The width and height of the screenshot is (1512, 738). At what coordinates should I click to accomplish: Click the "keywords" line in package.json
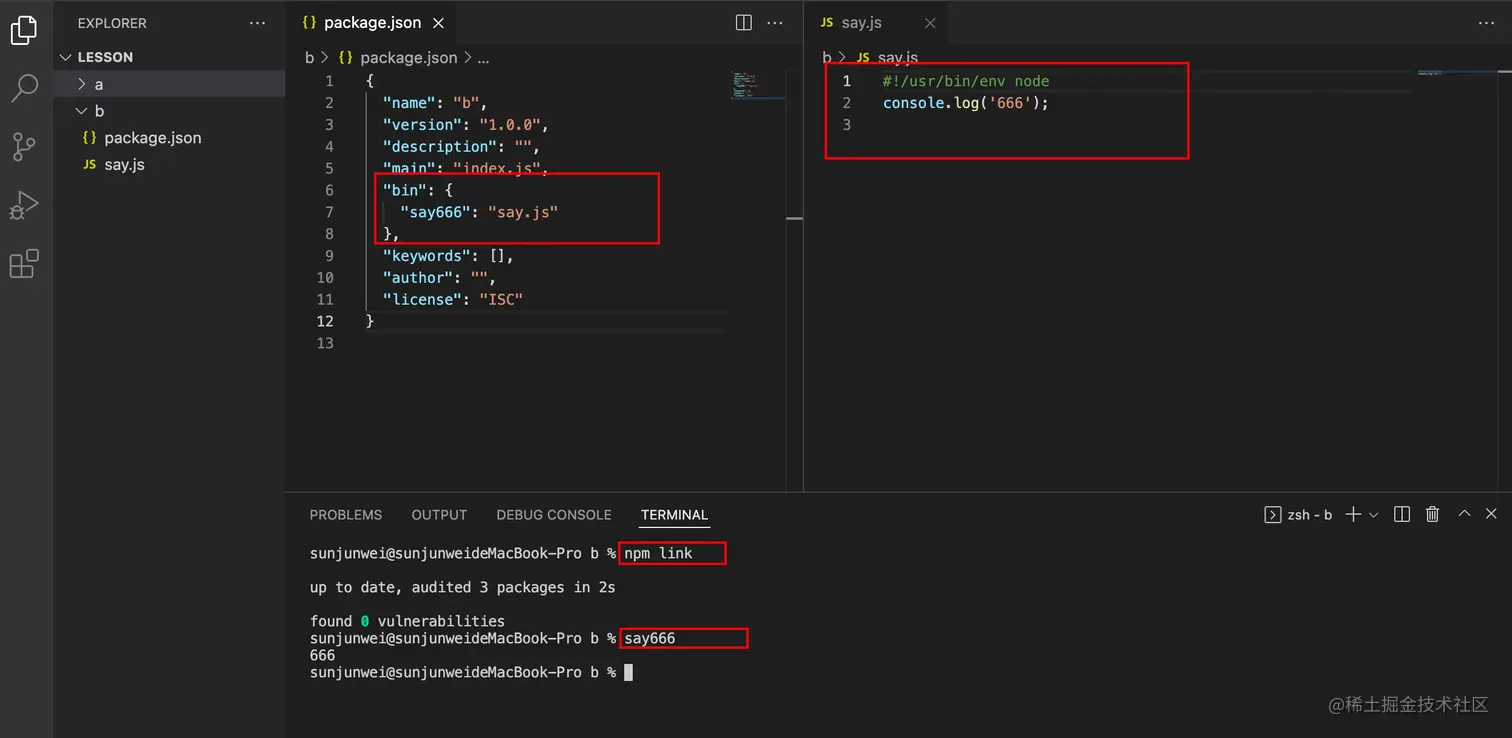pos(448,256)
